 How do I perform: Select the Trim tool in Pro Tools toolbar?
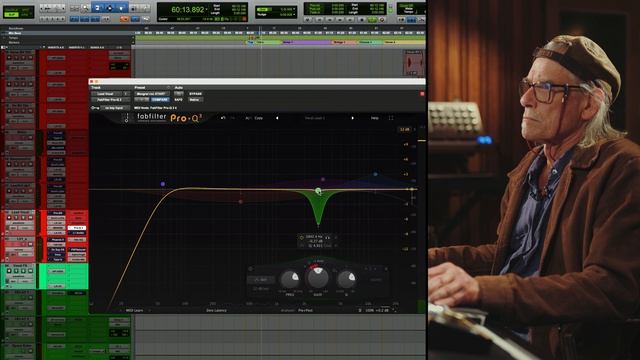click(98, 8)
